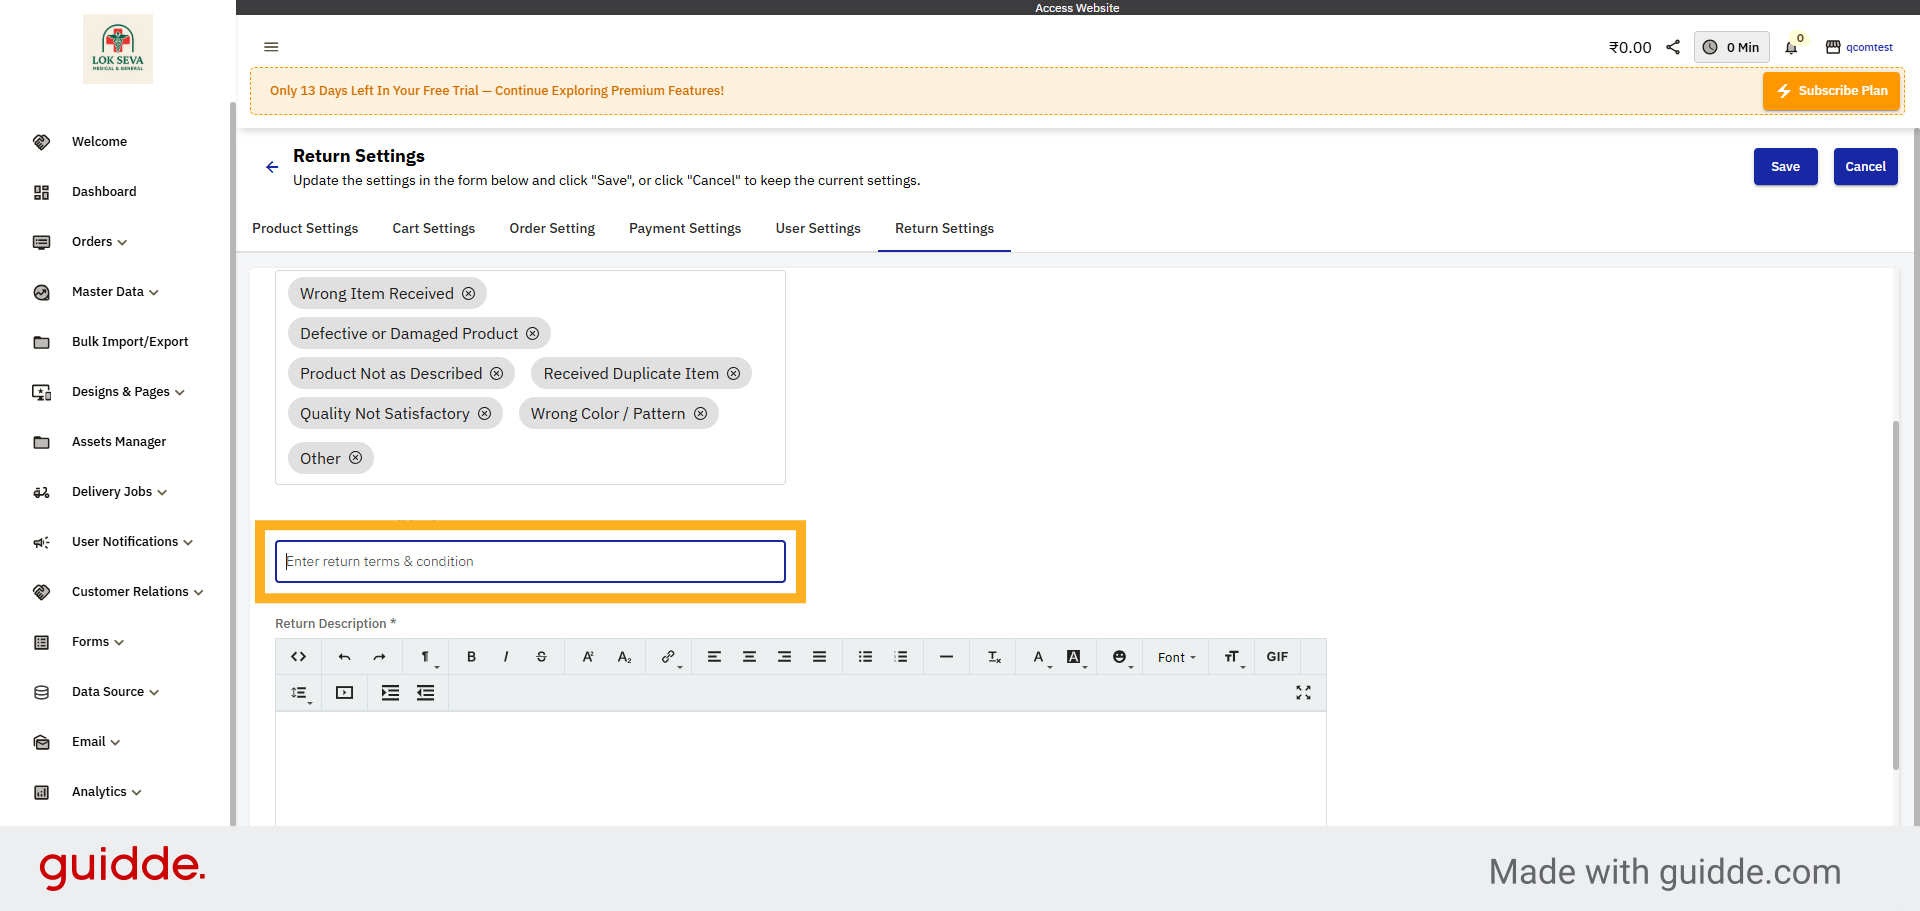
Task: Toggle bold formatting in the description editor
Action: 471,657
